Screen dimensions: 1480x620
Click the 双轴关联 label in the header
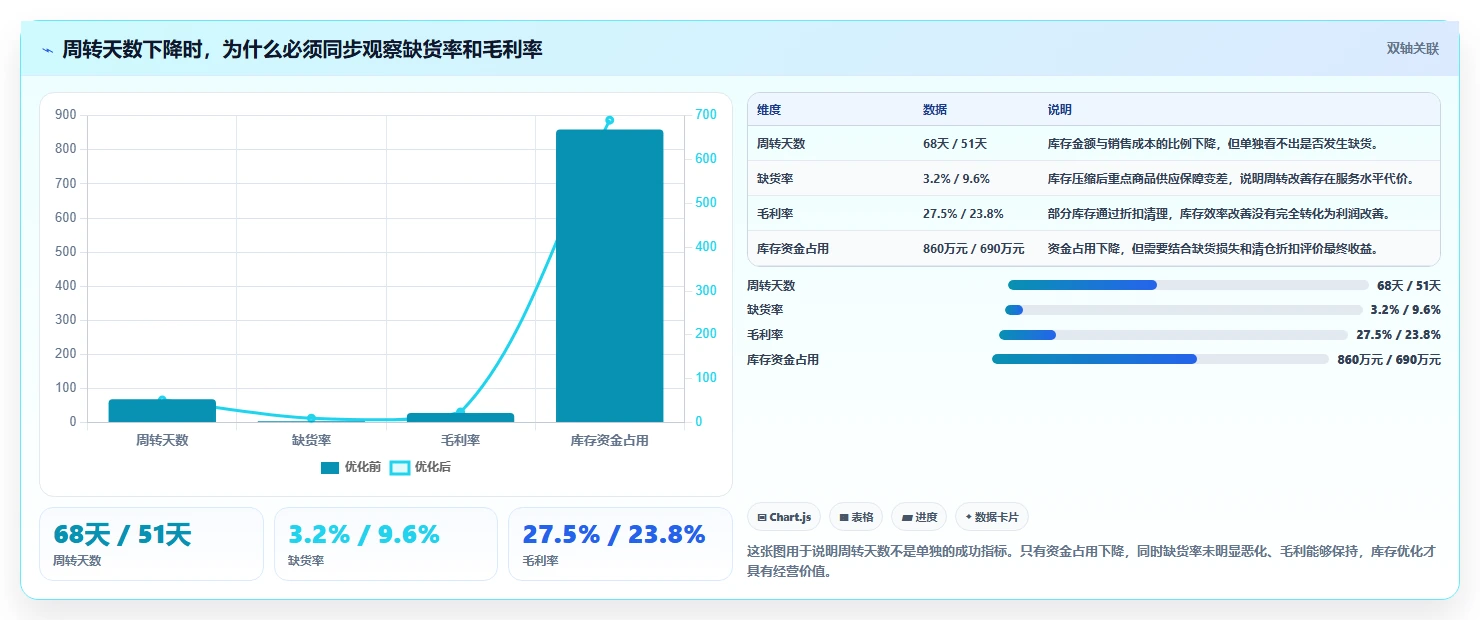(1412, 49)
